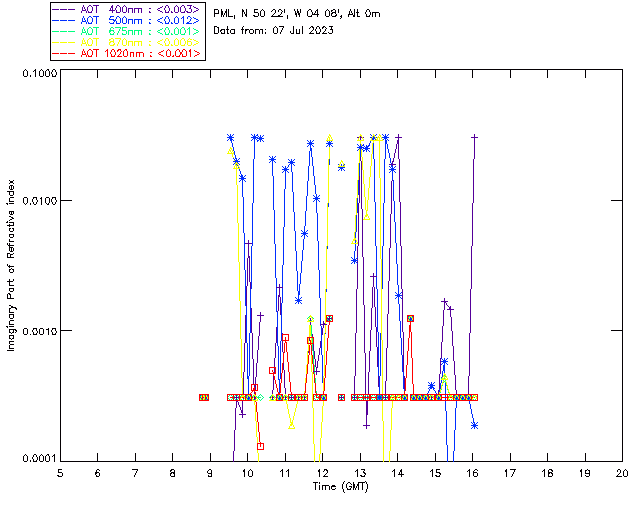The image size is (640, 512).
Task: Click the x-axis label 9
Action: click(x=210, y=473)
